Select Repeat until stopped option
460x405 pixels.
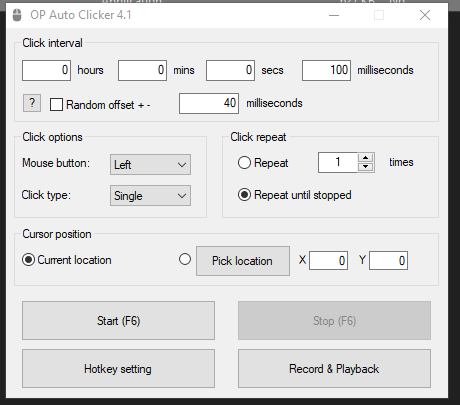click(x=244, y=195)
